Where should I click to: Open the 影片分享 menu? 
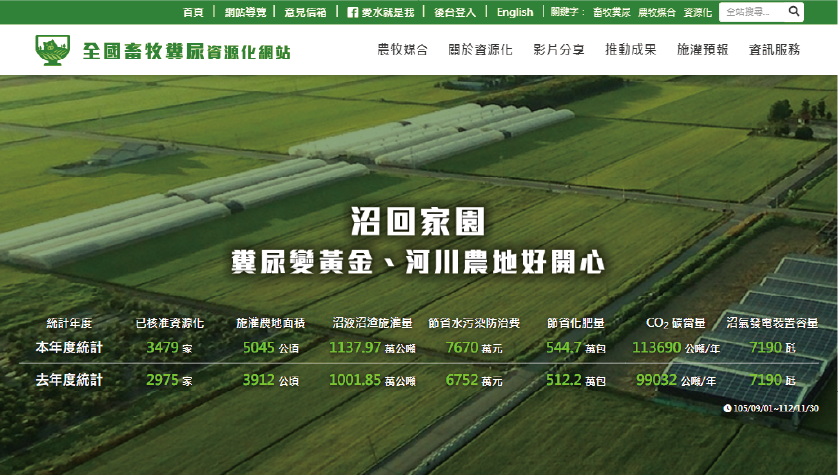pos(558,50)
